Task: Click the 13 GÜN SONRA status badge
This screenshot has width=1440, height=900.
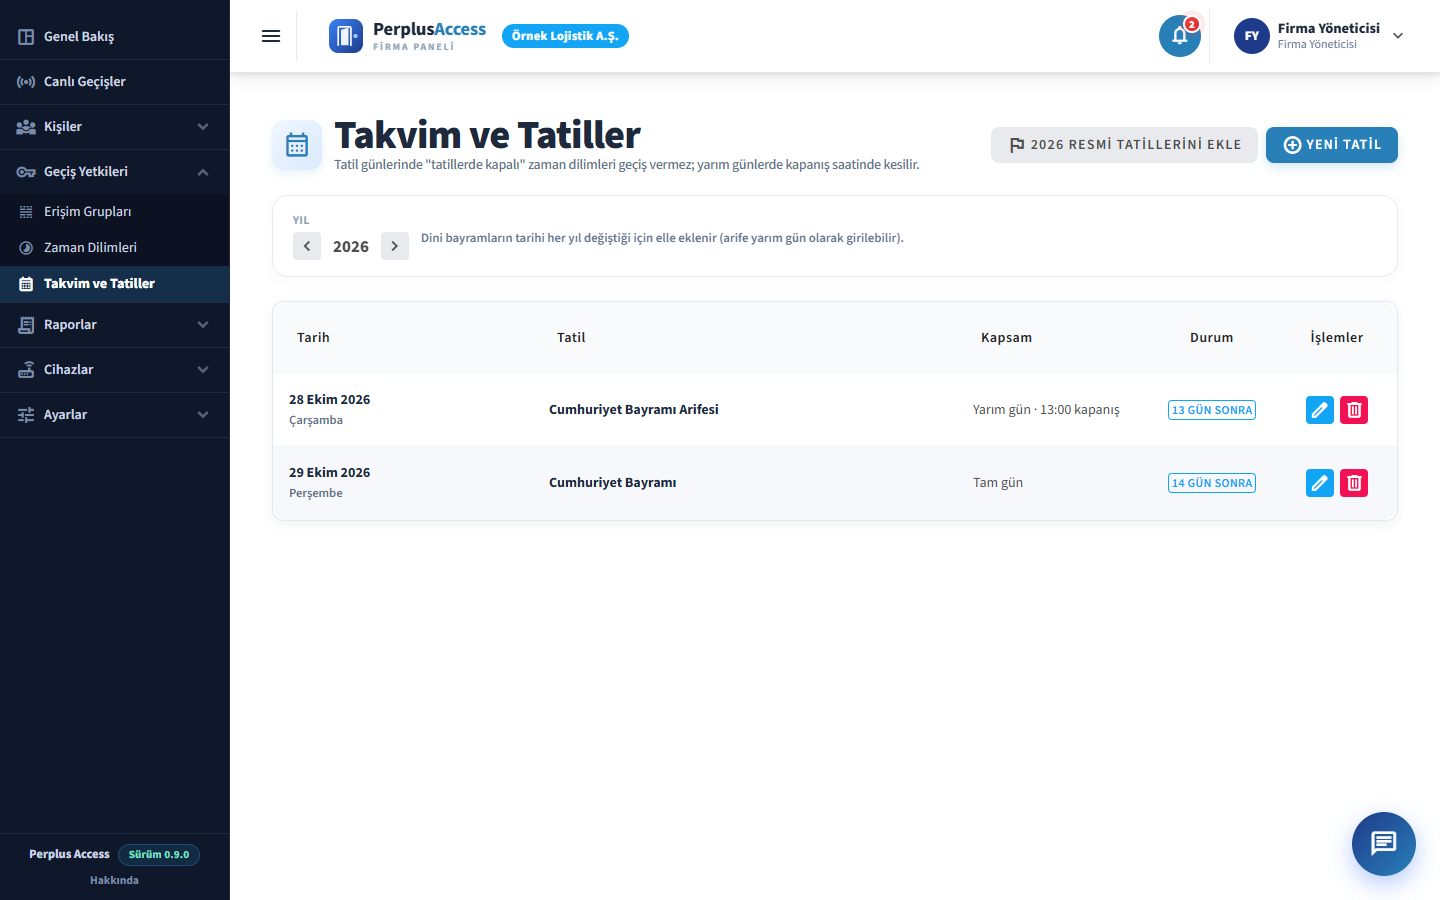Action: [1212, 410]
